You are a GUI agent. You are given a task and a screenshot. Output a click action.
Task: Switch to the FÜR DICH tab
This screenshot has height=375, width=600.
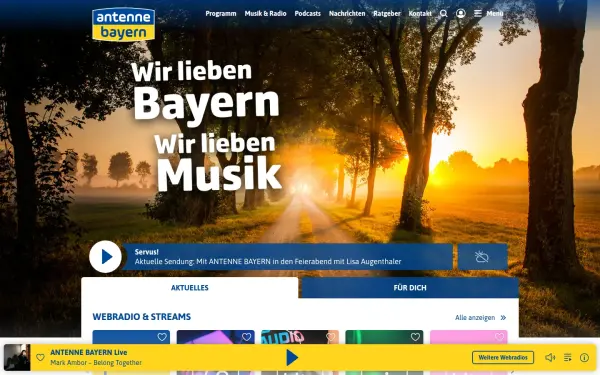tap(410, 288)
